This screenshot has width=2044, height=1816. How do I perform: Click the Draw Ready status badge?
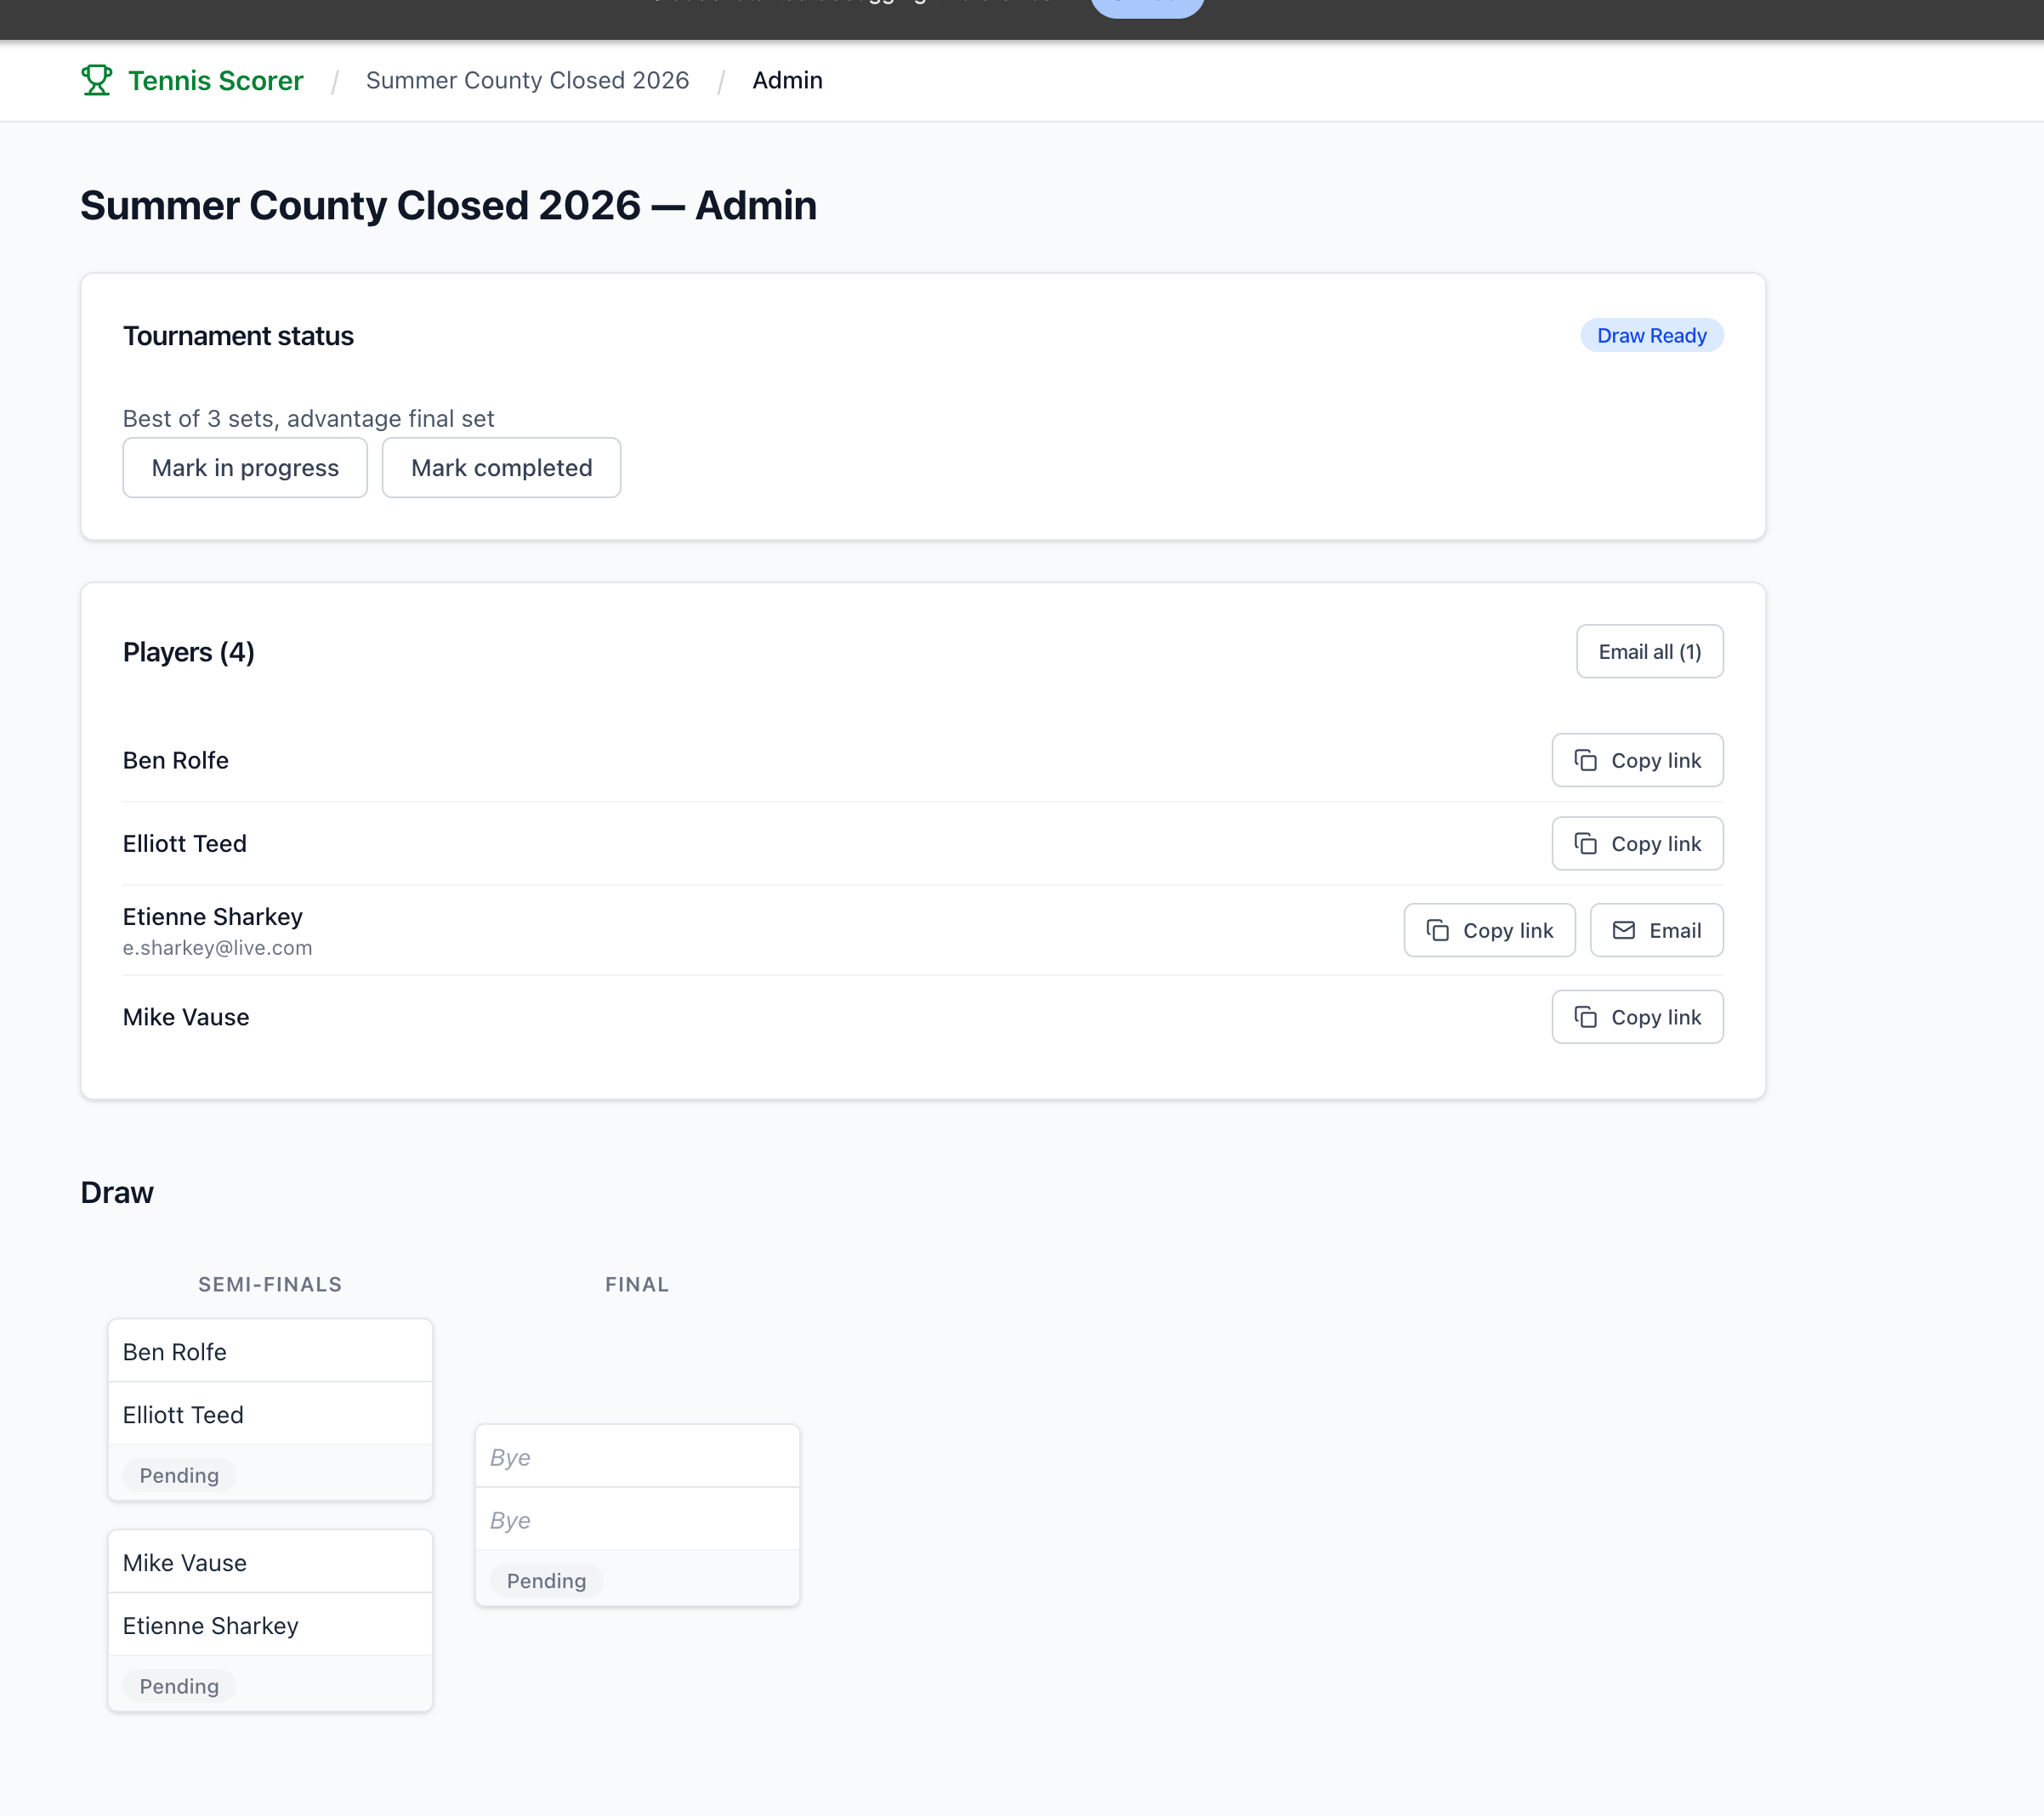click(1651, 335)
